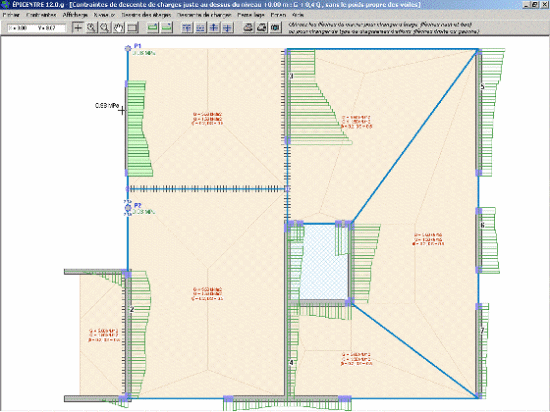Click wall label 7 on the plan
Viewport: 550px width, 412px height.
pyautogui.click(x=482, y=331)
